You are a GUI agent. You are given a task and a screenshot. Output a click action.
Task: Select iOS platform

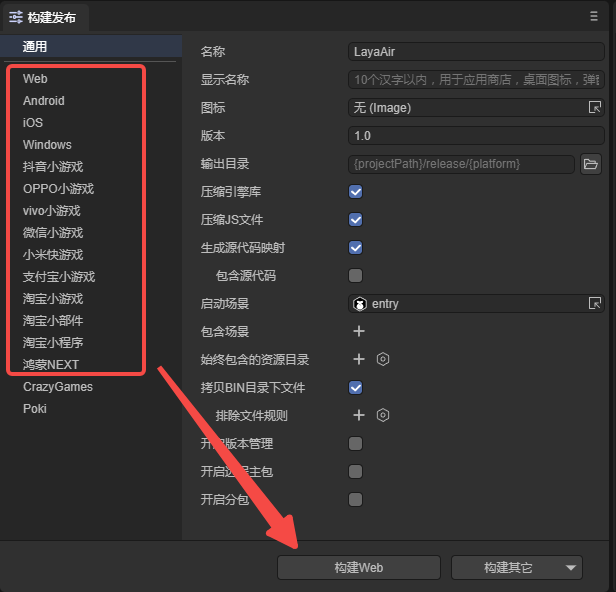33,123
